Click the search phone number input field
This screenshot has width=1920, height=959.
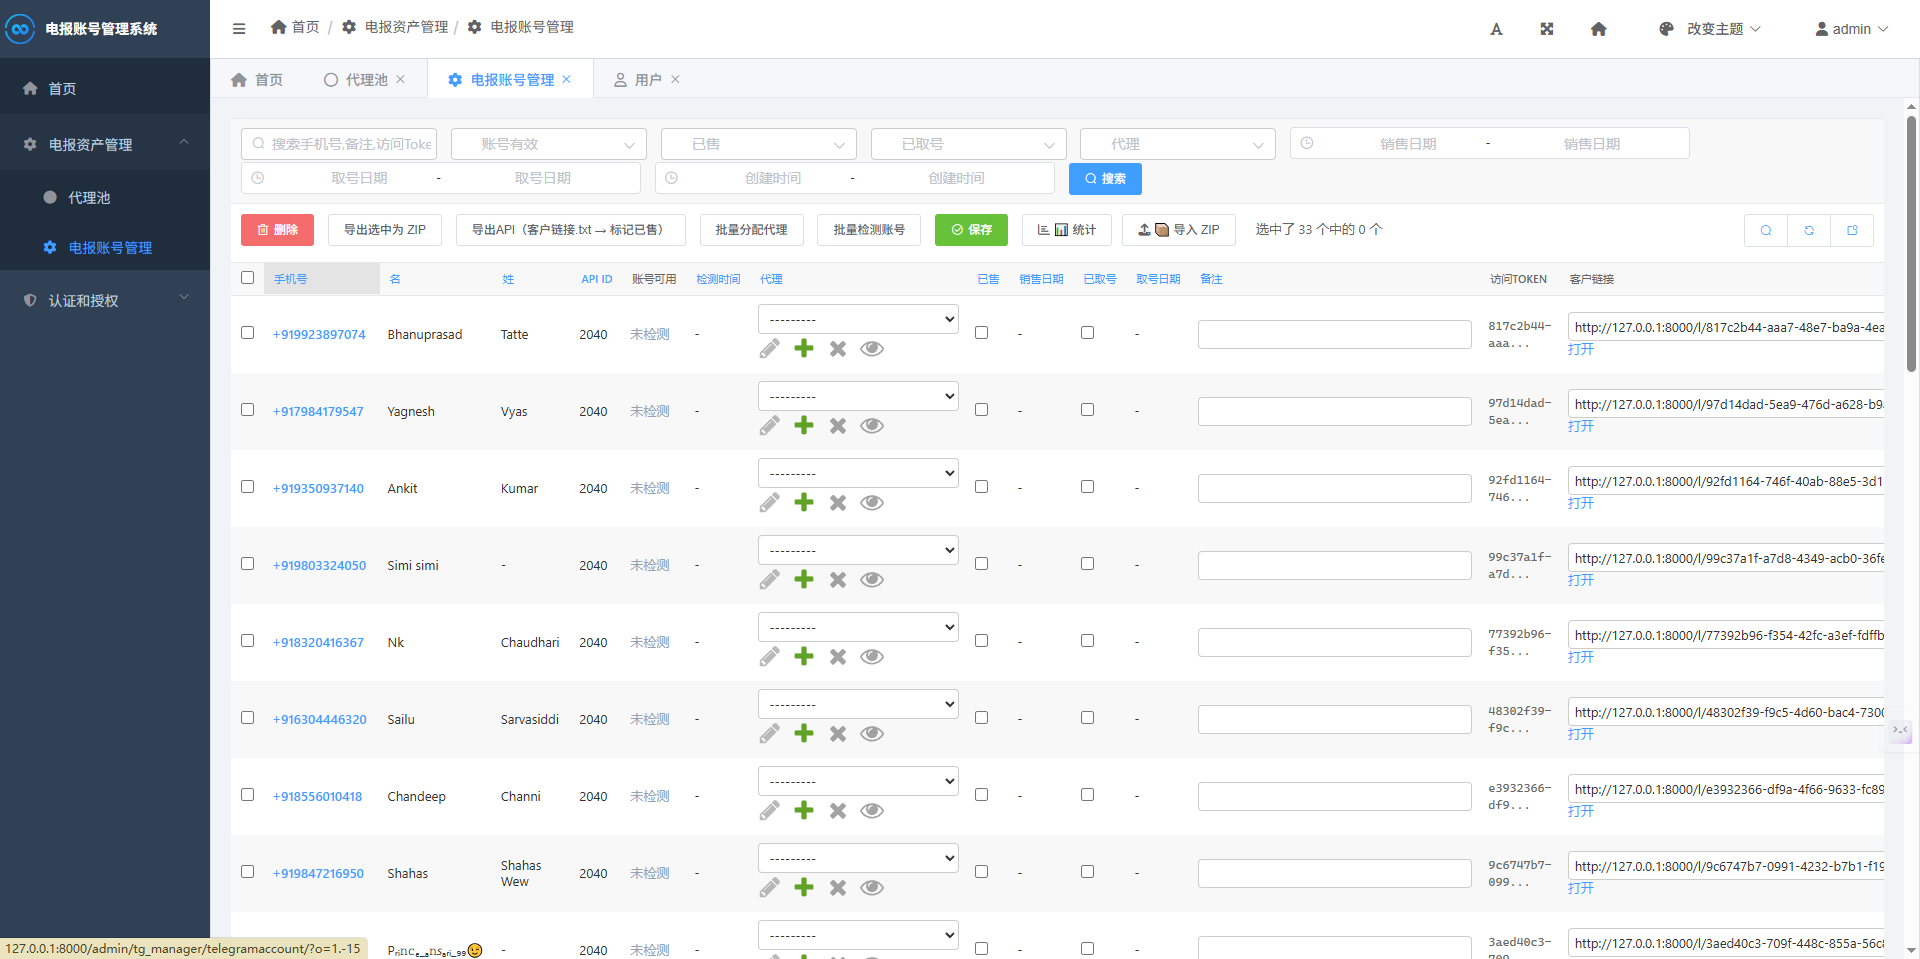(340, 144)
